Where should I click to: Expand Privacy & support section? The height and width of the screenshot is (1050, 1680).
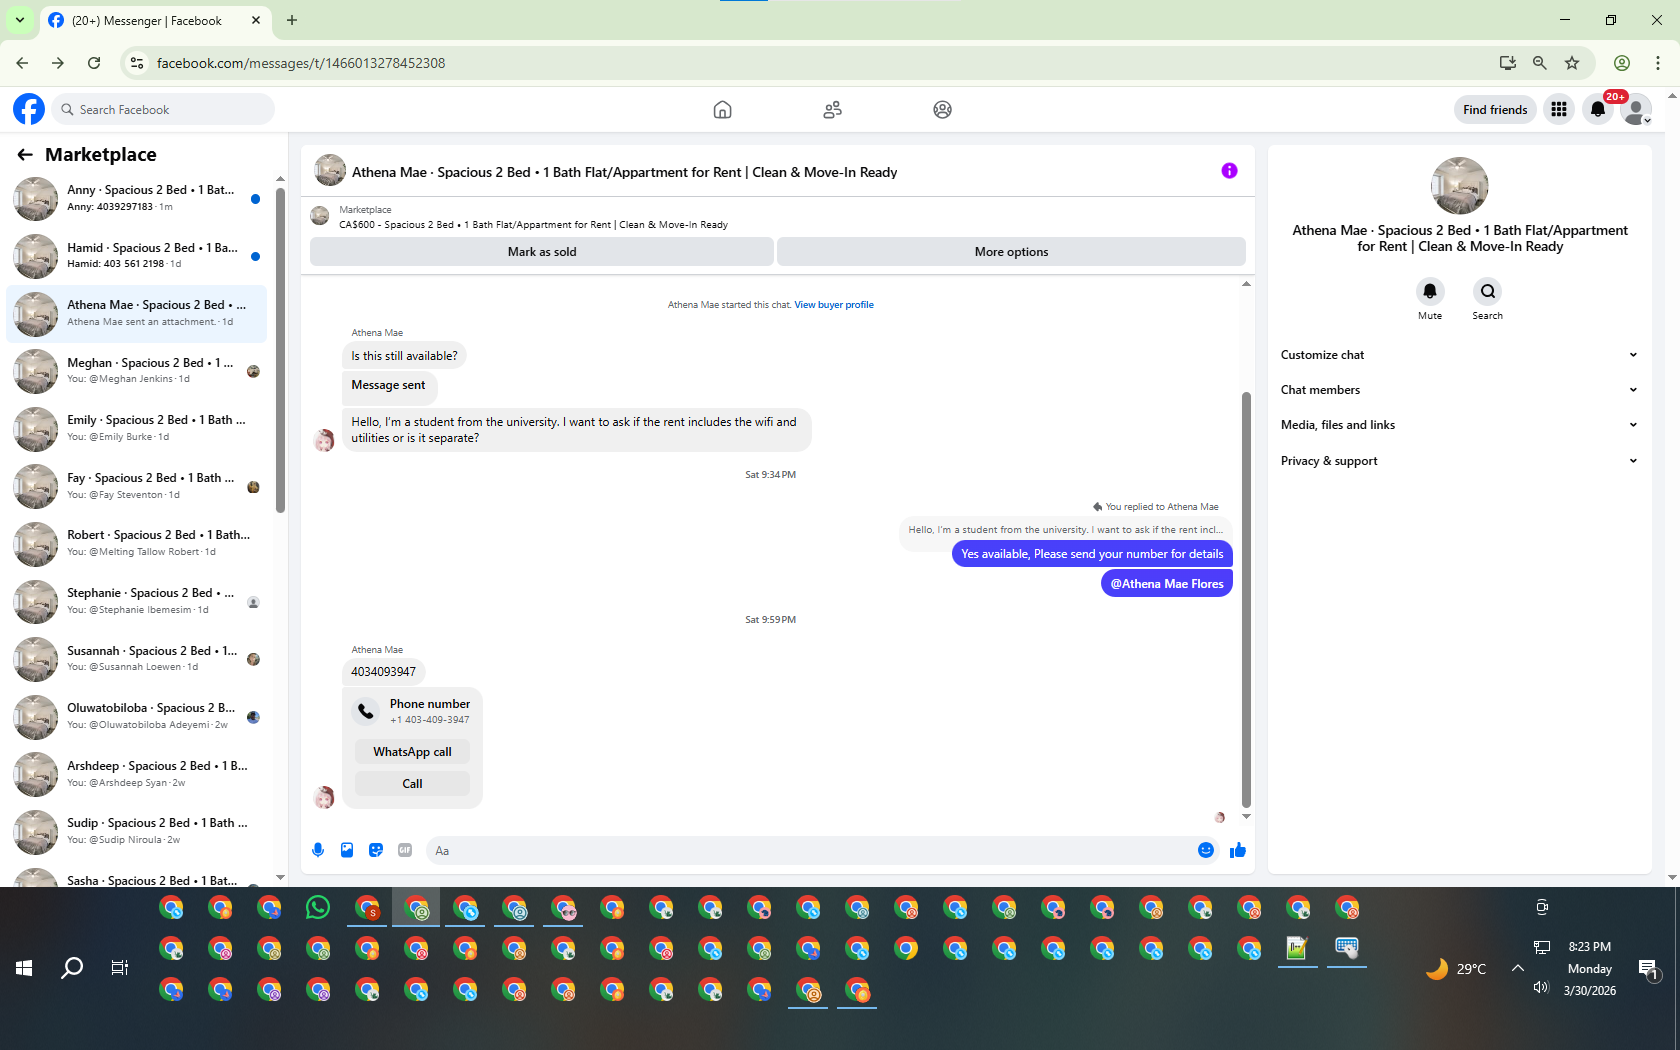tap(1459, 461)
